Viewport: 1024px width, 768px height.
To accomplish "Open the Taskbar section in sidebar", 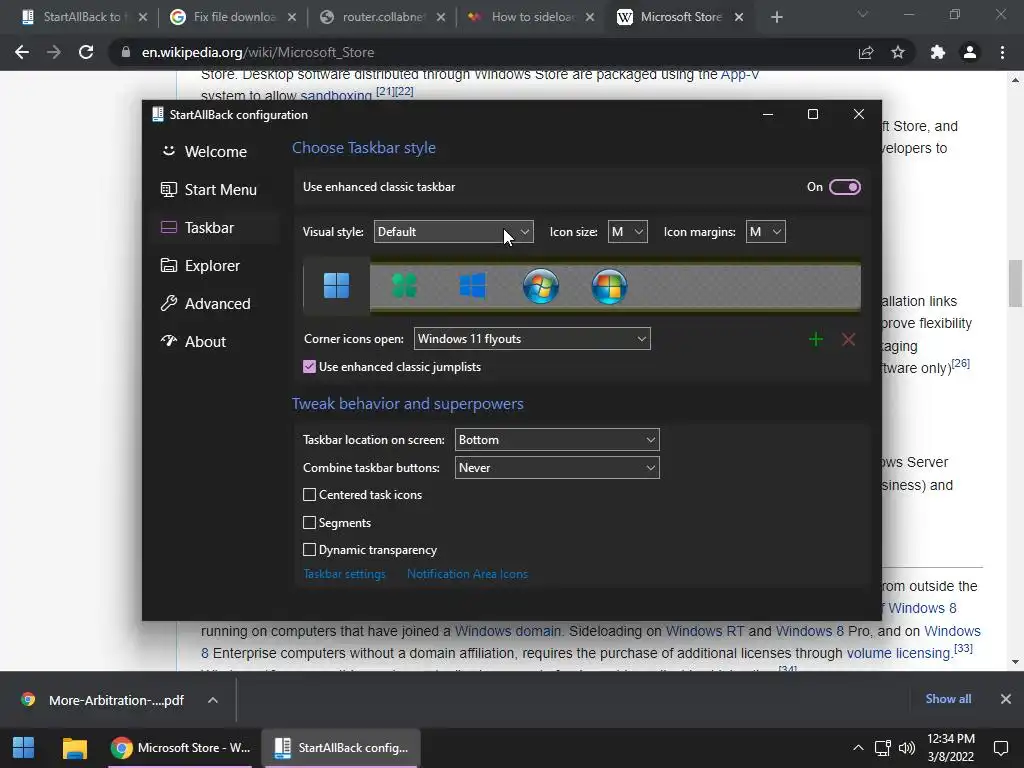I will tap(215, 227).
